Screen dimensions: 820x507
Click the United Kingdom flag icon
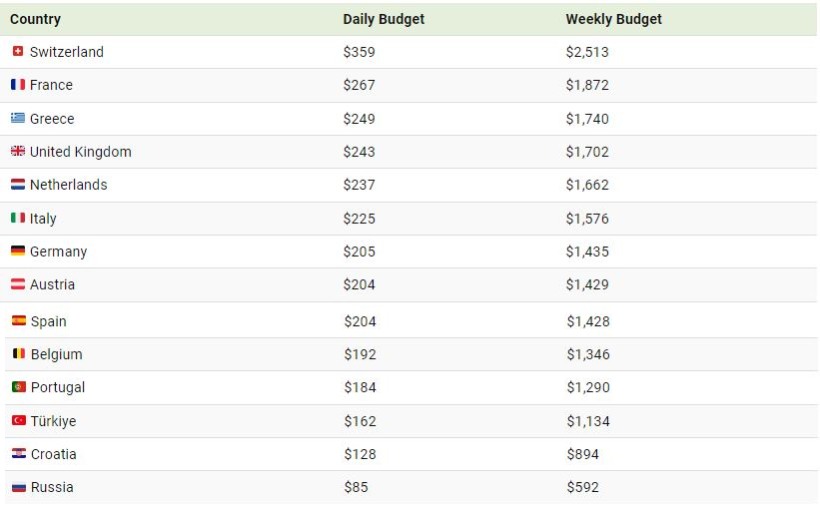point(18,151)
